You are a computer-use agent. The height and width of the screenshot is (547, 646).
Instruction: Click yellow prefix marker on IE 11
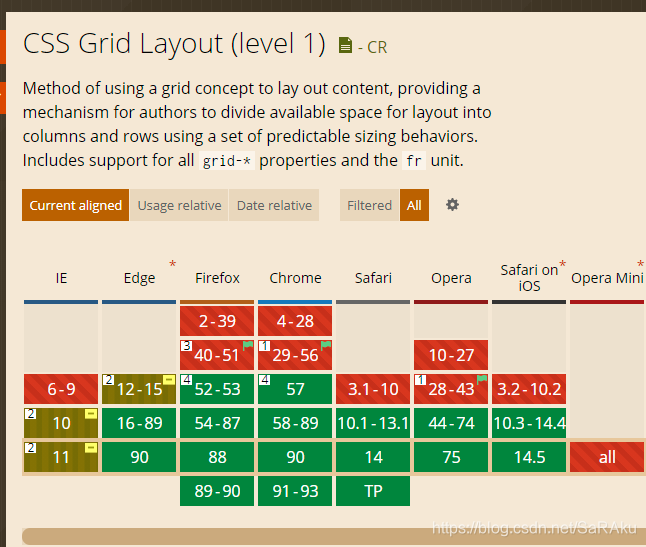(91, 448)
